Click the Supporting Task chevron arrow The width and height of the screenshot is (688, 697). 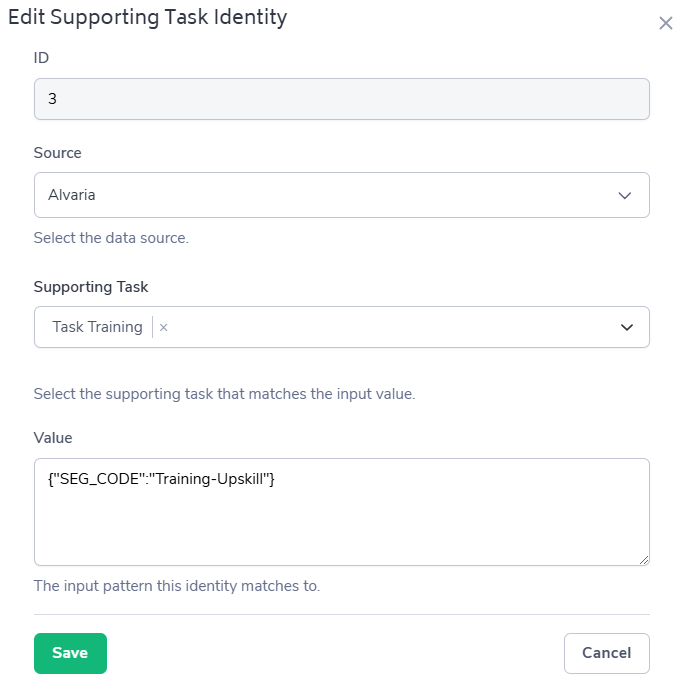click(627, 327)
